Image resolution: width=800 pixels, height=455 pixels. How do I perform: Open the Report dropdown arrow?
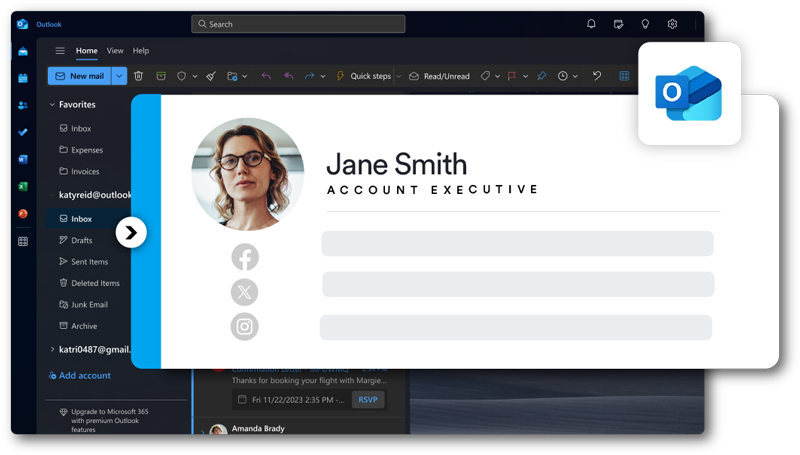195,77
